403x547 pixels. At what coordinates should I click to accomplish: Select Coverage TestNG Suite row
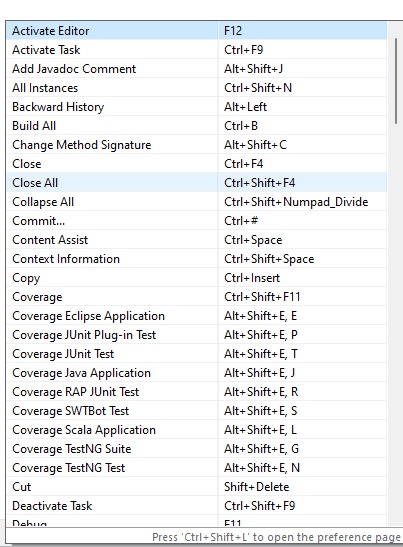point(196,449)
